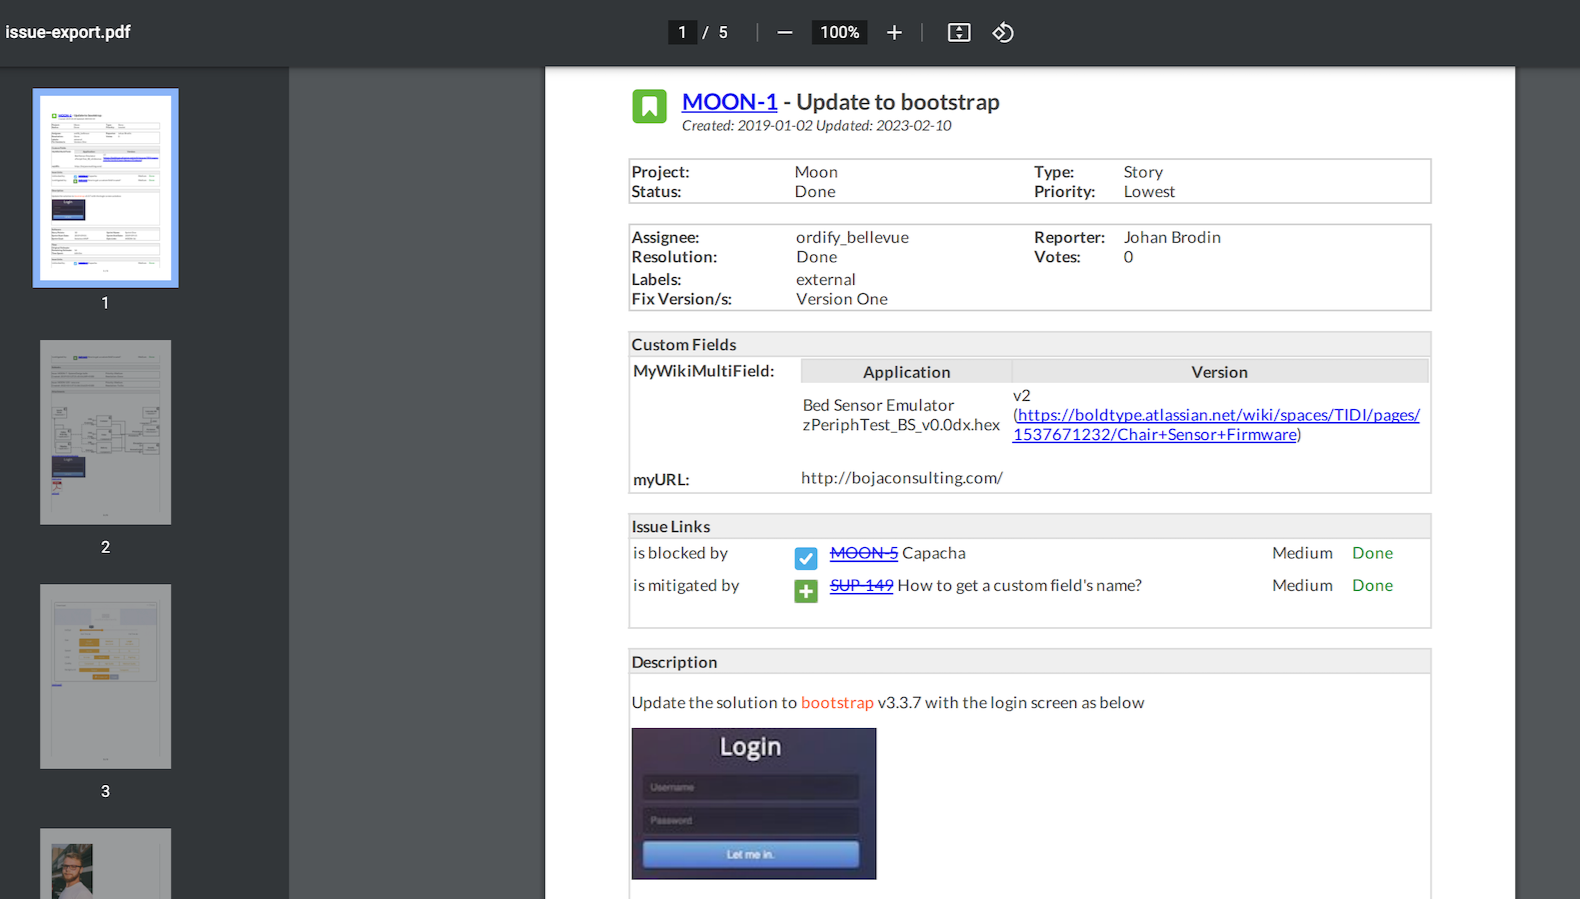Open the MOON-5 linked issue
The image size is (1580, 899).
tap(863, 553)
